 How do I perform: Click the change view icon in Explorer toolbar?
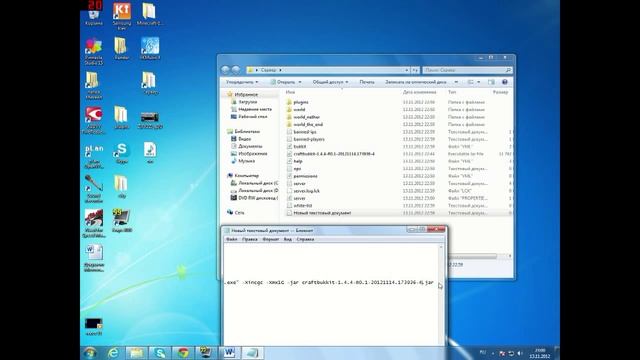471,82
